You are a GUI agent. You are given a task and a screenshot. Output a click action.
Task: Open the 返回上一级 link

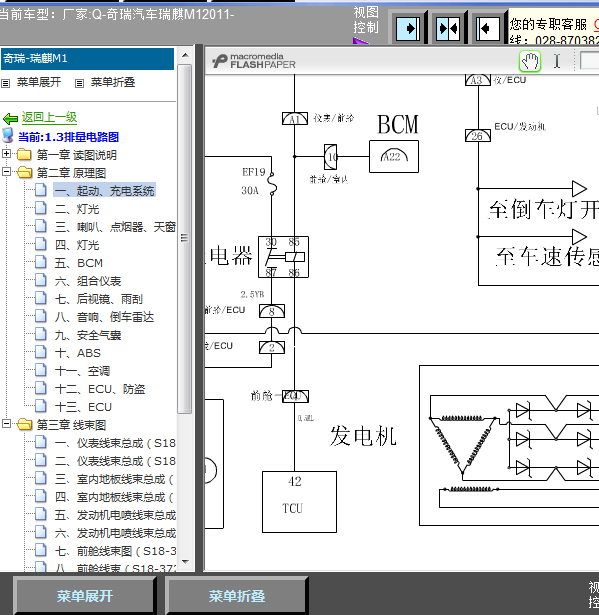pyautogui.click(x=49, y=117)
